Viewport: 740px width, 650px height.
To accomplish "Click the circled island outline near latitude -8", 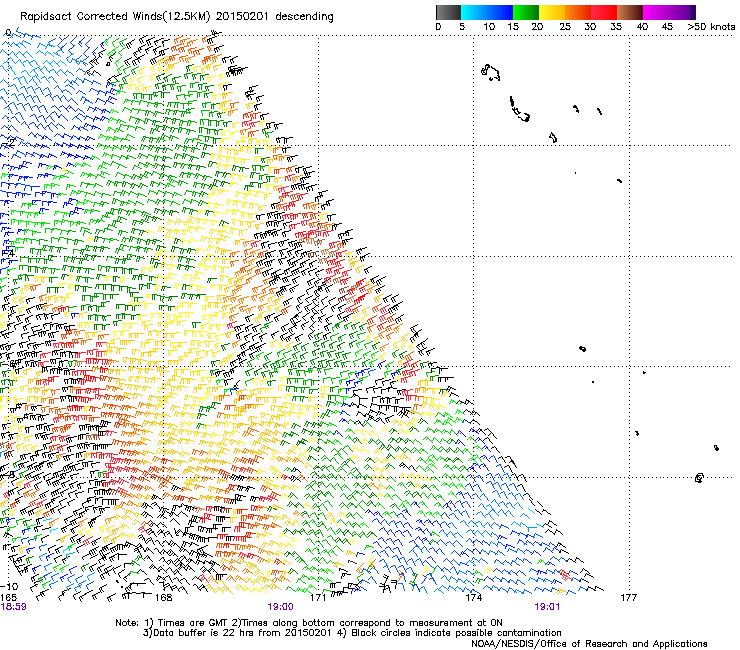I will point(699,478).
